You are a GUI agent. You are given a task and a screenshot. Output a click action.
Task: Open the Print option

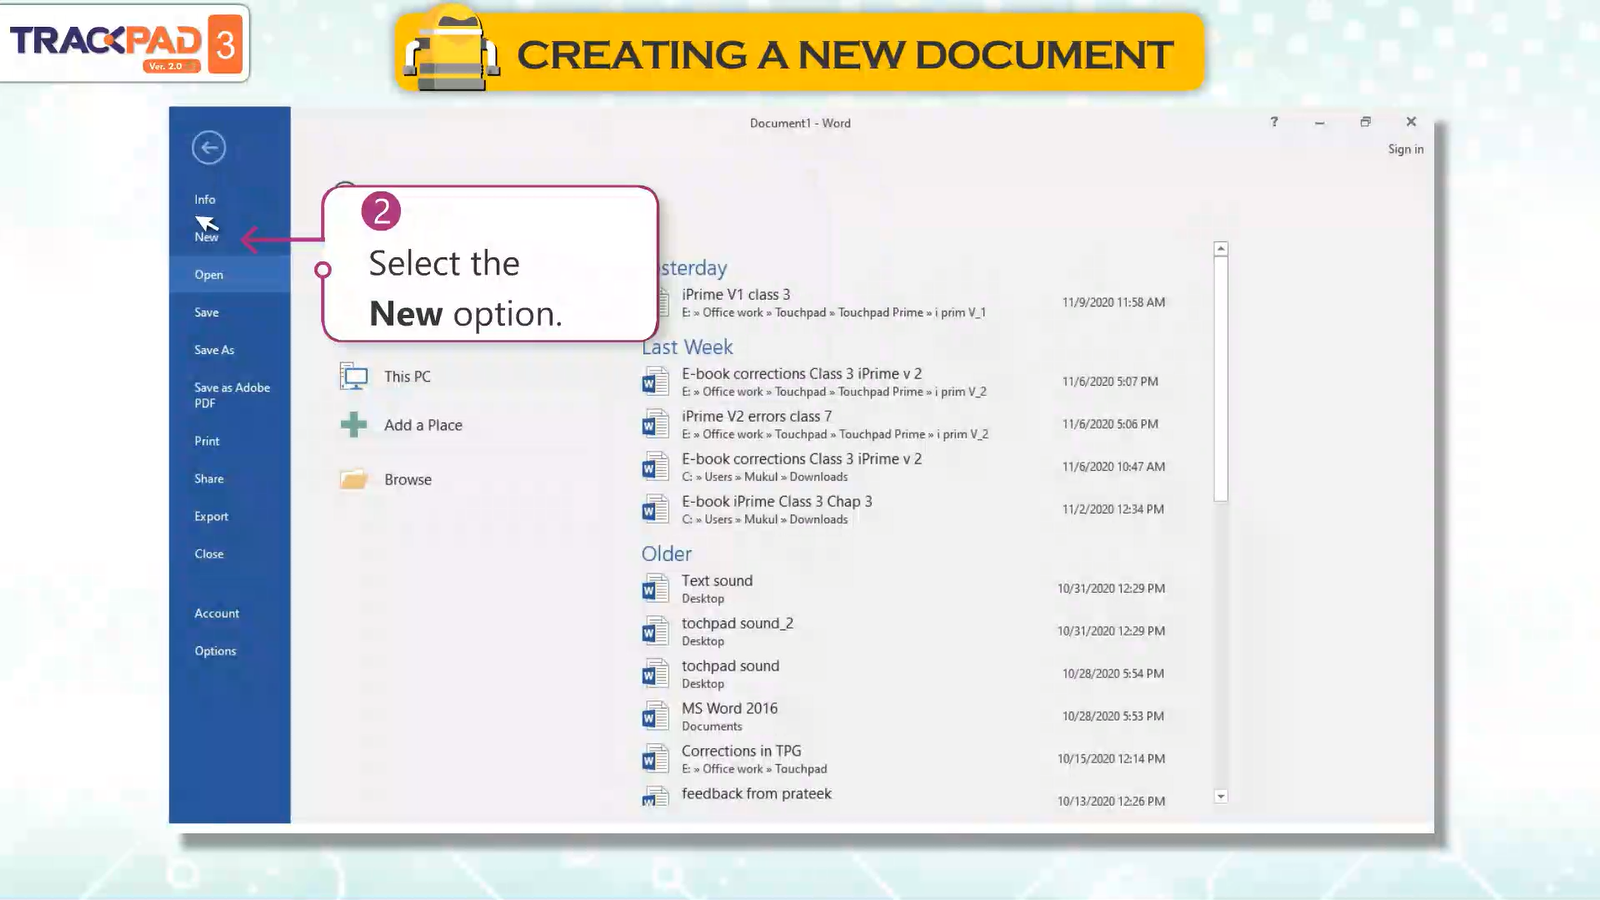pyautogui.click(x=207, y=441)
